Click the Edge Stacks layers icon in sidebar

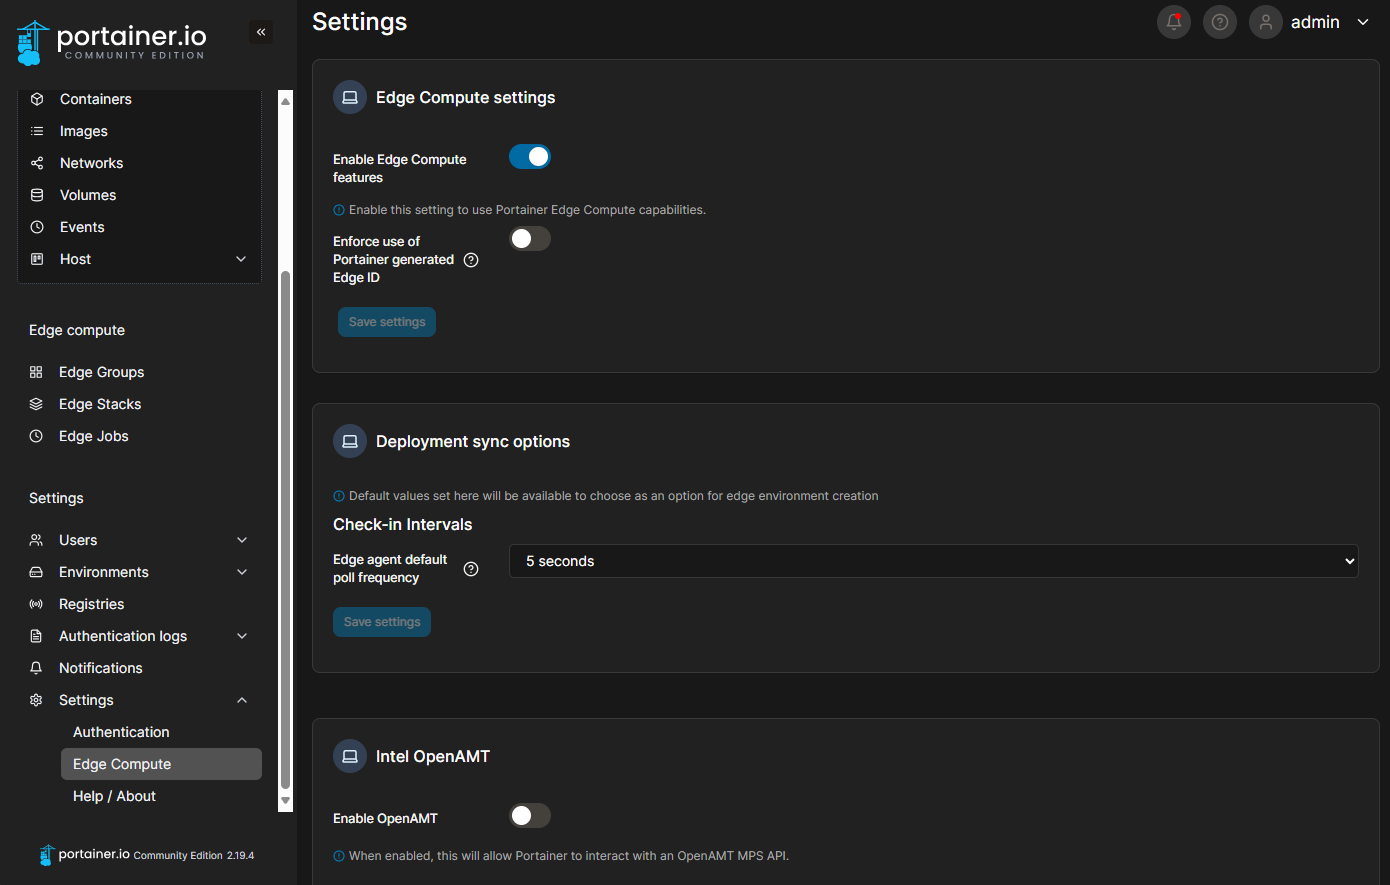tap(36, 404)
